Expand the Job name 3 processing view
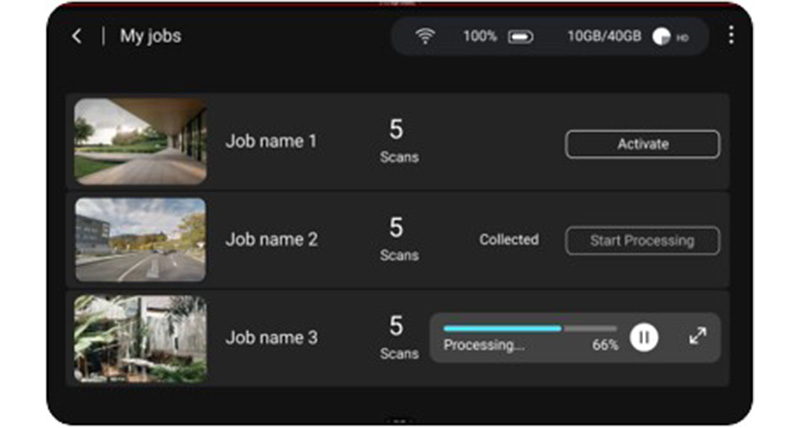This screenshot has width=800, height=428. tap(698, 337)
